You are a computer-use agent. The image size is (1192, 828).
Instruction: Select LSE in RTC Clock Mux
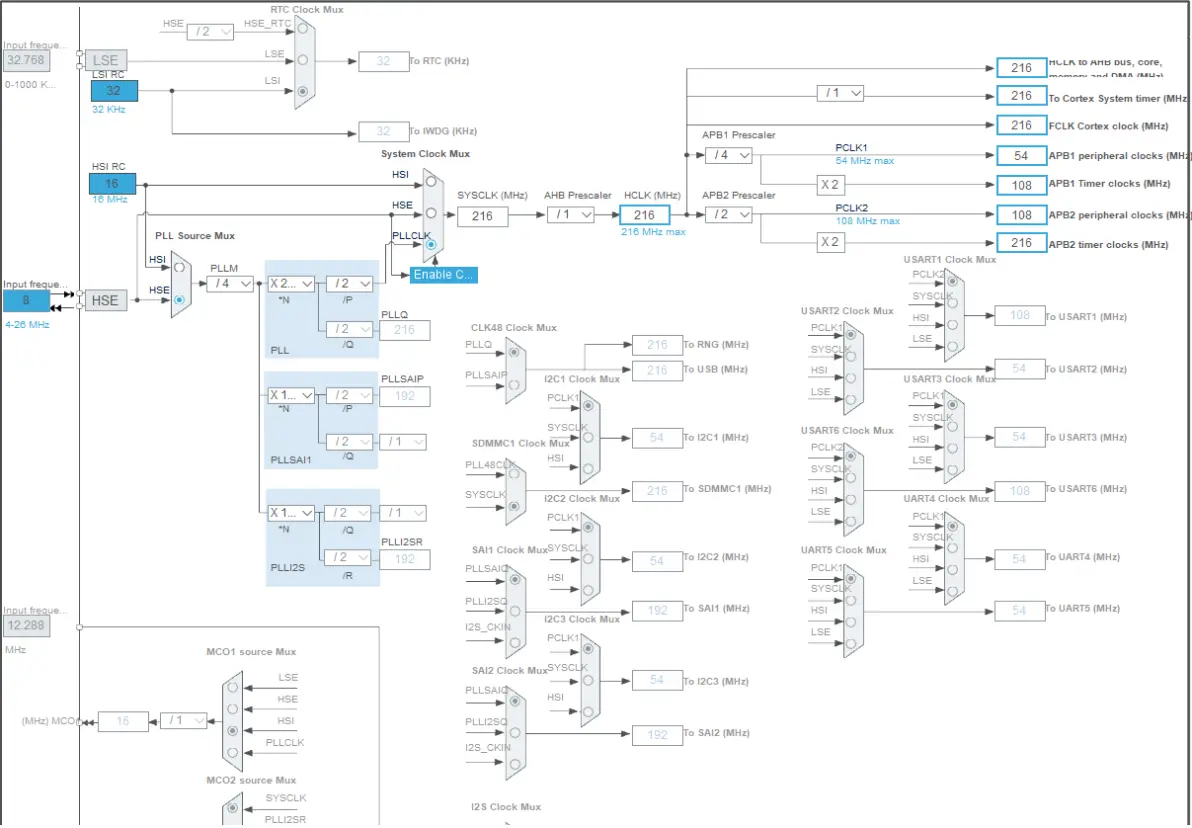coord(304,62)
